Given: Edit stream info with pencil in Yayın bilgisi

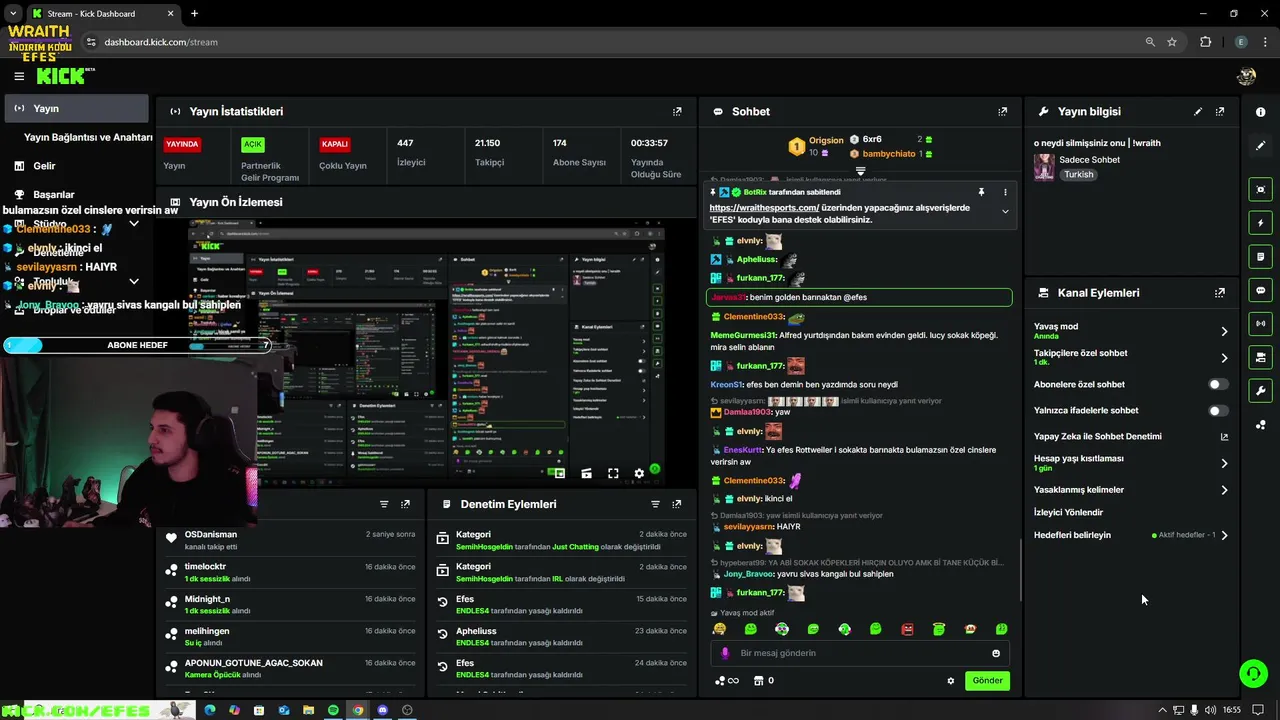Looking at the screenshot, I should (x=1198, y=112).
